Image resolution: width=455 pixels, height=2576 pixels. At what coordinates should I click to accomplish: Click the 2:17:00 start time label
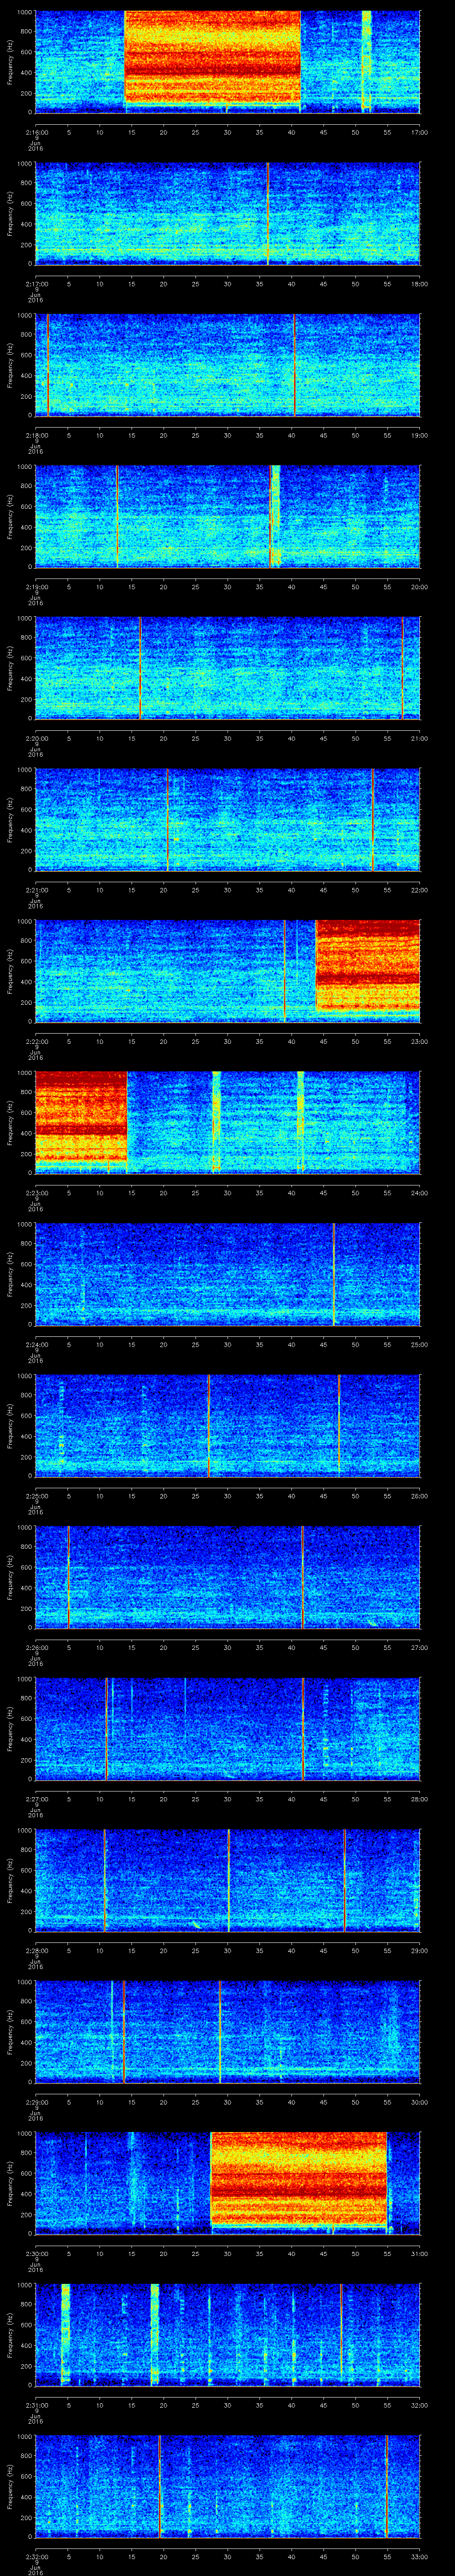pyautogui.click(x=36, y=284)
